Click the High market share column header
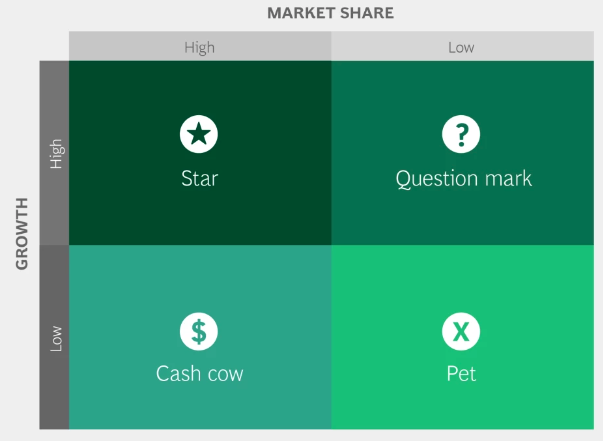 click(x=200, y=46)
